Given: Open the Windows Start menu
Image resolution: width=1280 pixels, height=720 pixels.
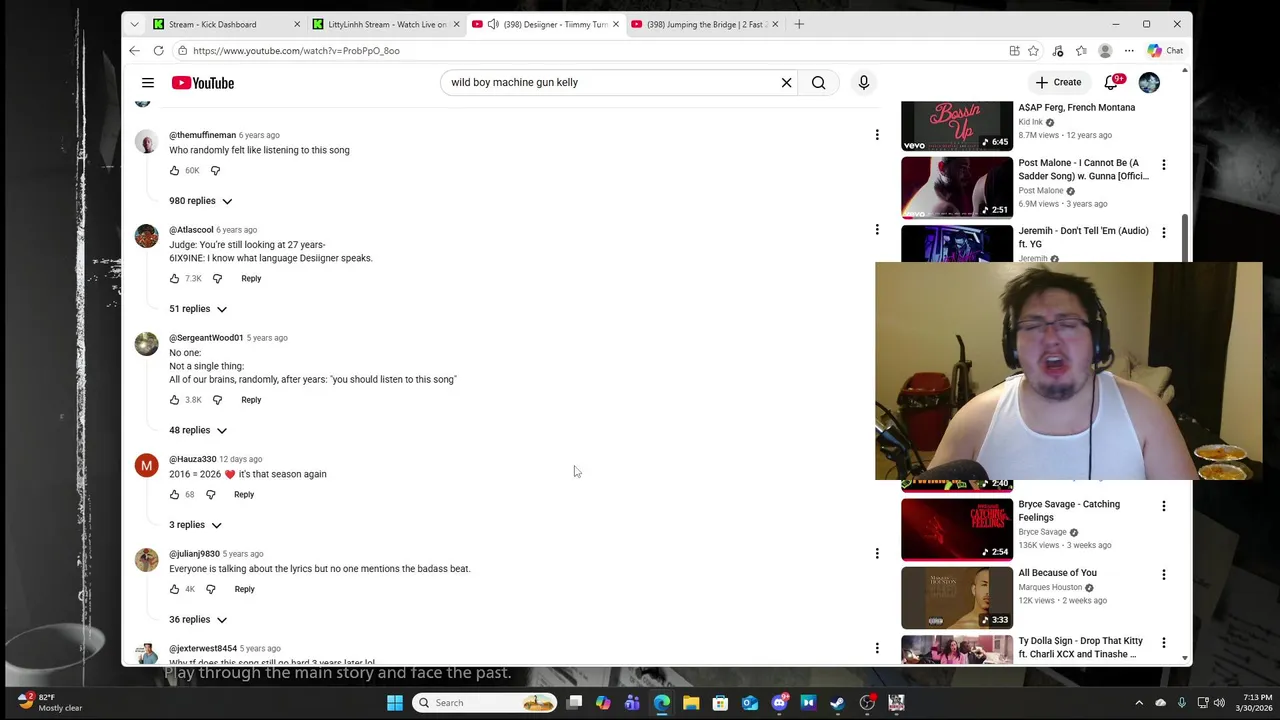Looking at the screenshot, I should click(395, 703).
